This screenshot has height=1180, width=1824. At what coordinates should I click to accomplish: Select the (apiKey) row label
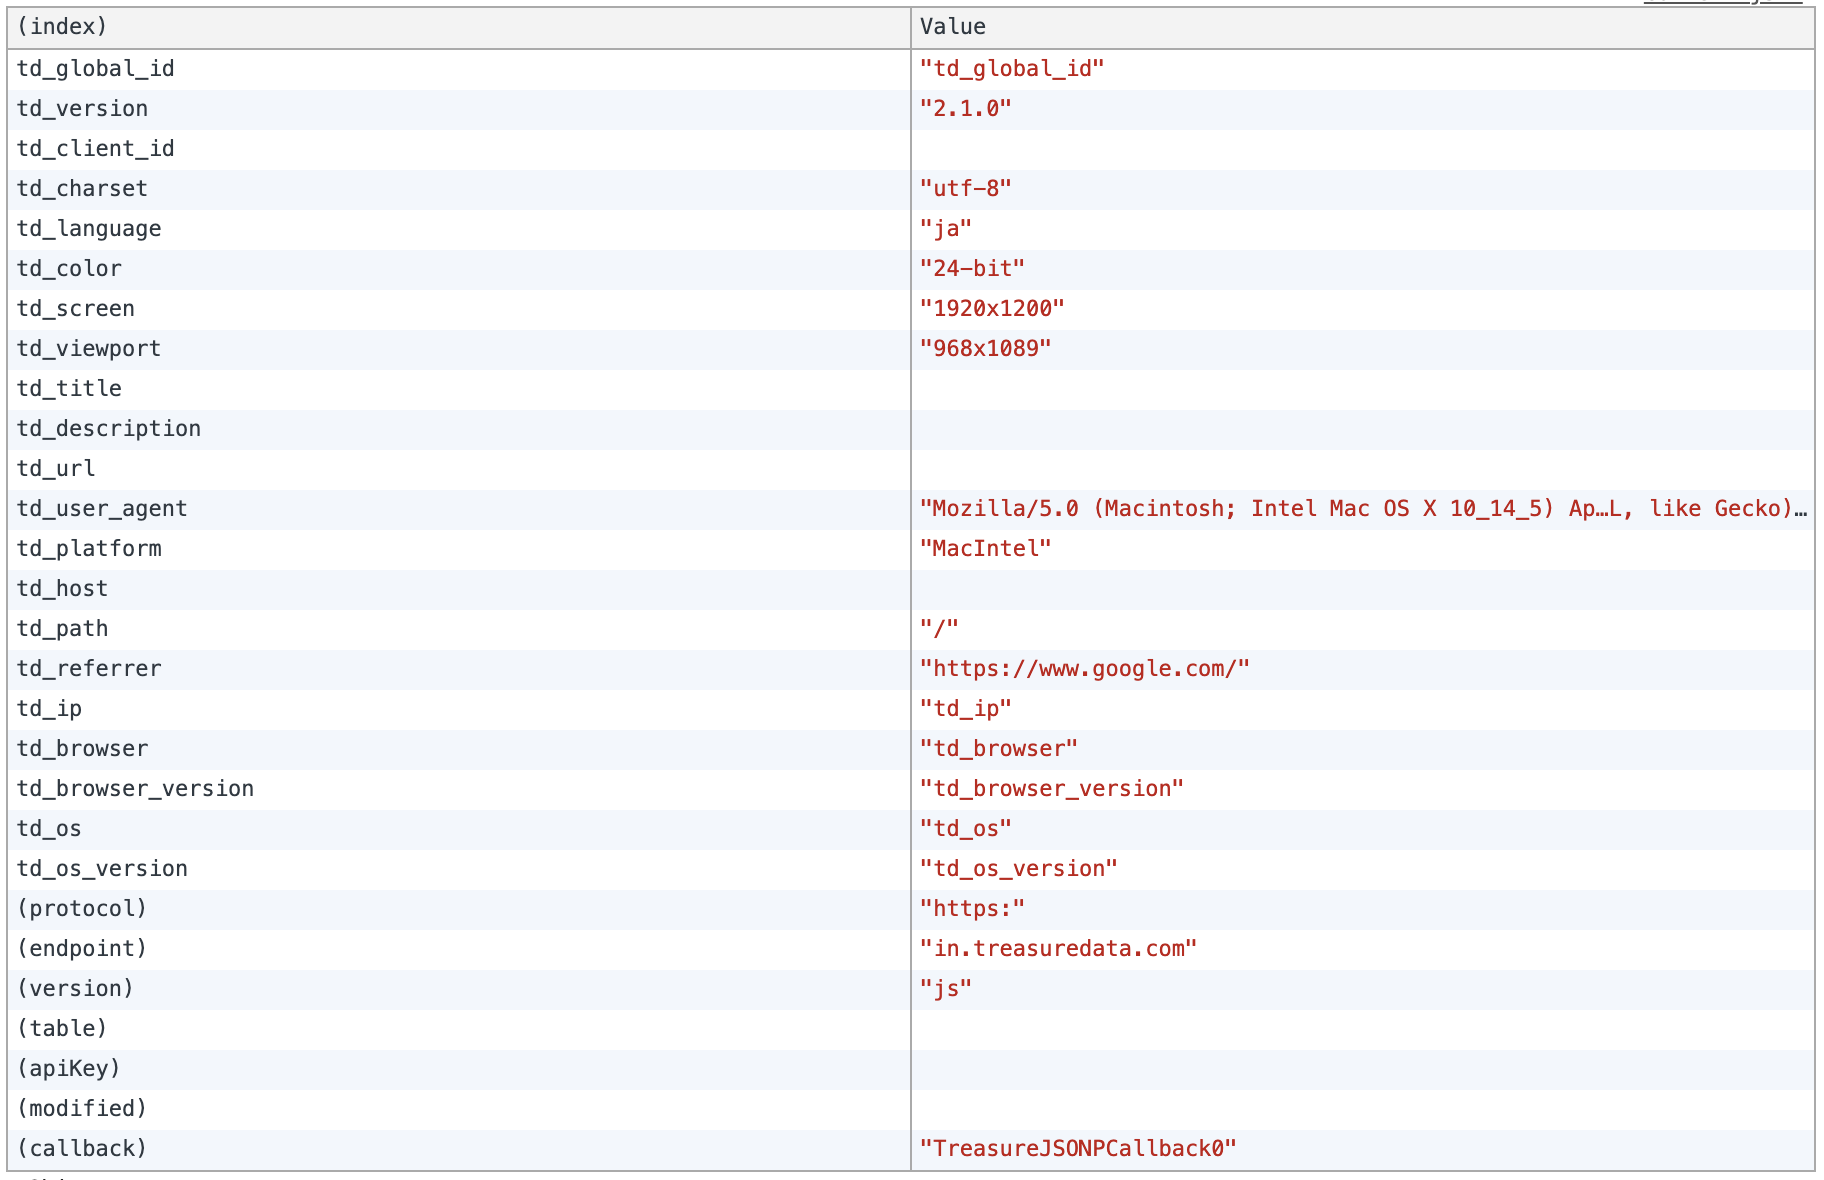point(69,1069)
